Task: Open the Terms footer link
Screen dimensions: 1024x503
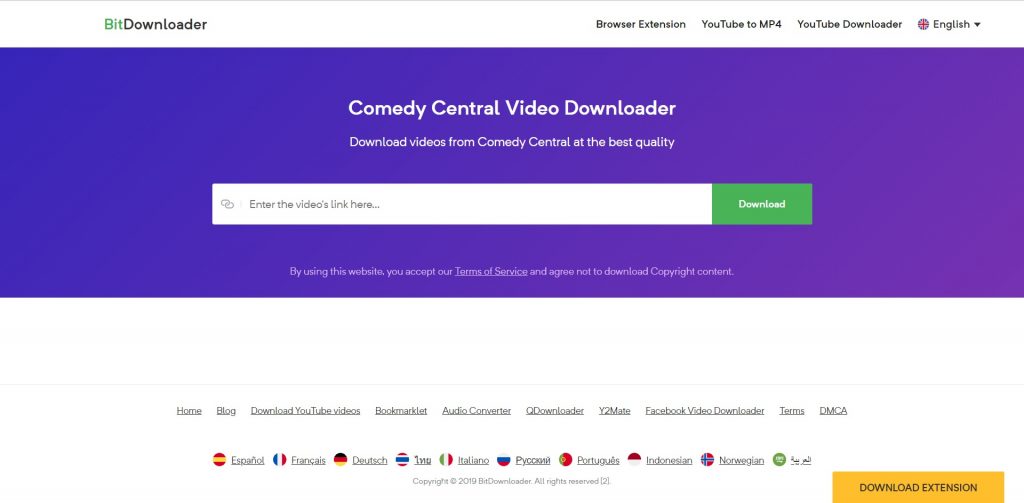Action: (x=792, y=411)
